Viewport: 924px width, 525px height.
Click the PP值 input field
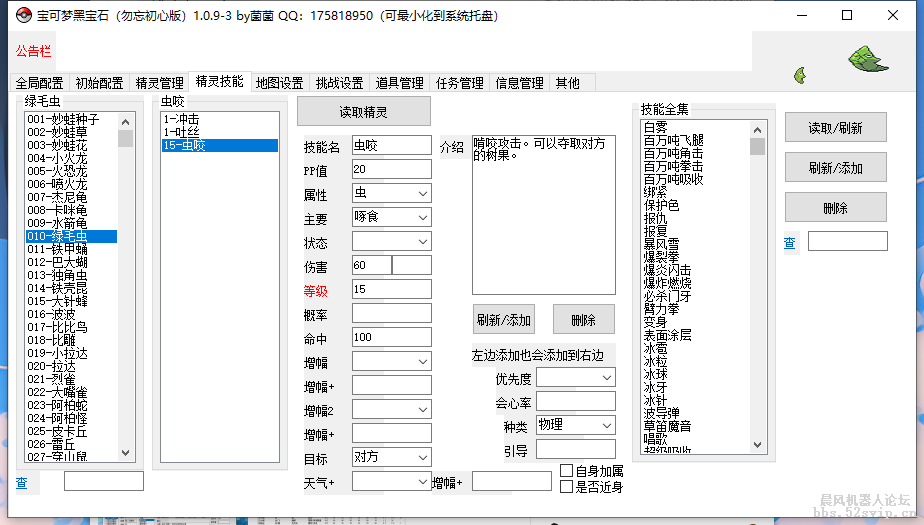(x=391, y=169)
